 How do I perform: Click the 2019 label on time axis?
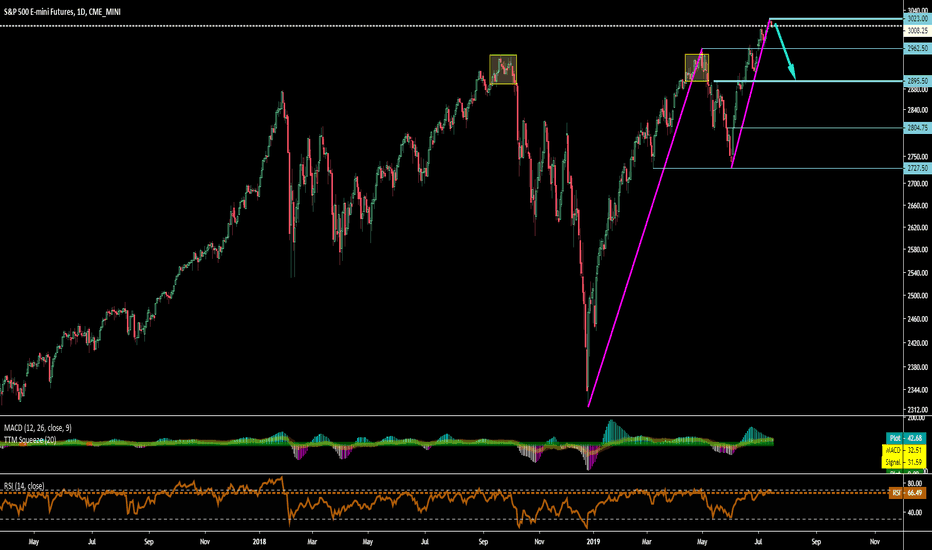coord(593,542)
